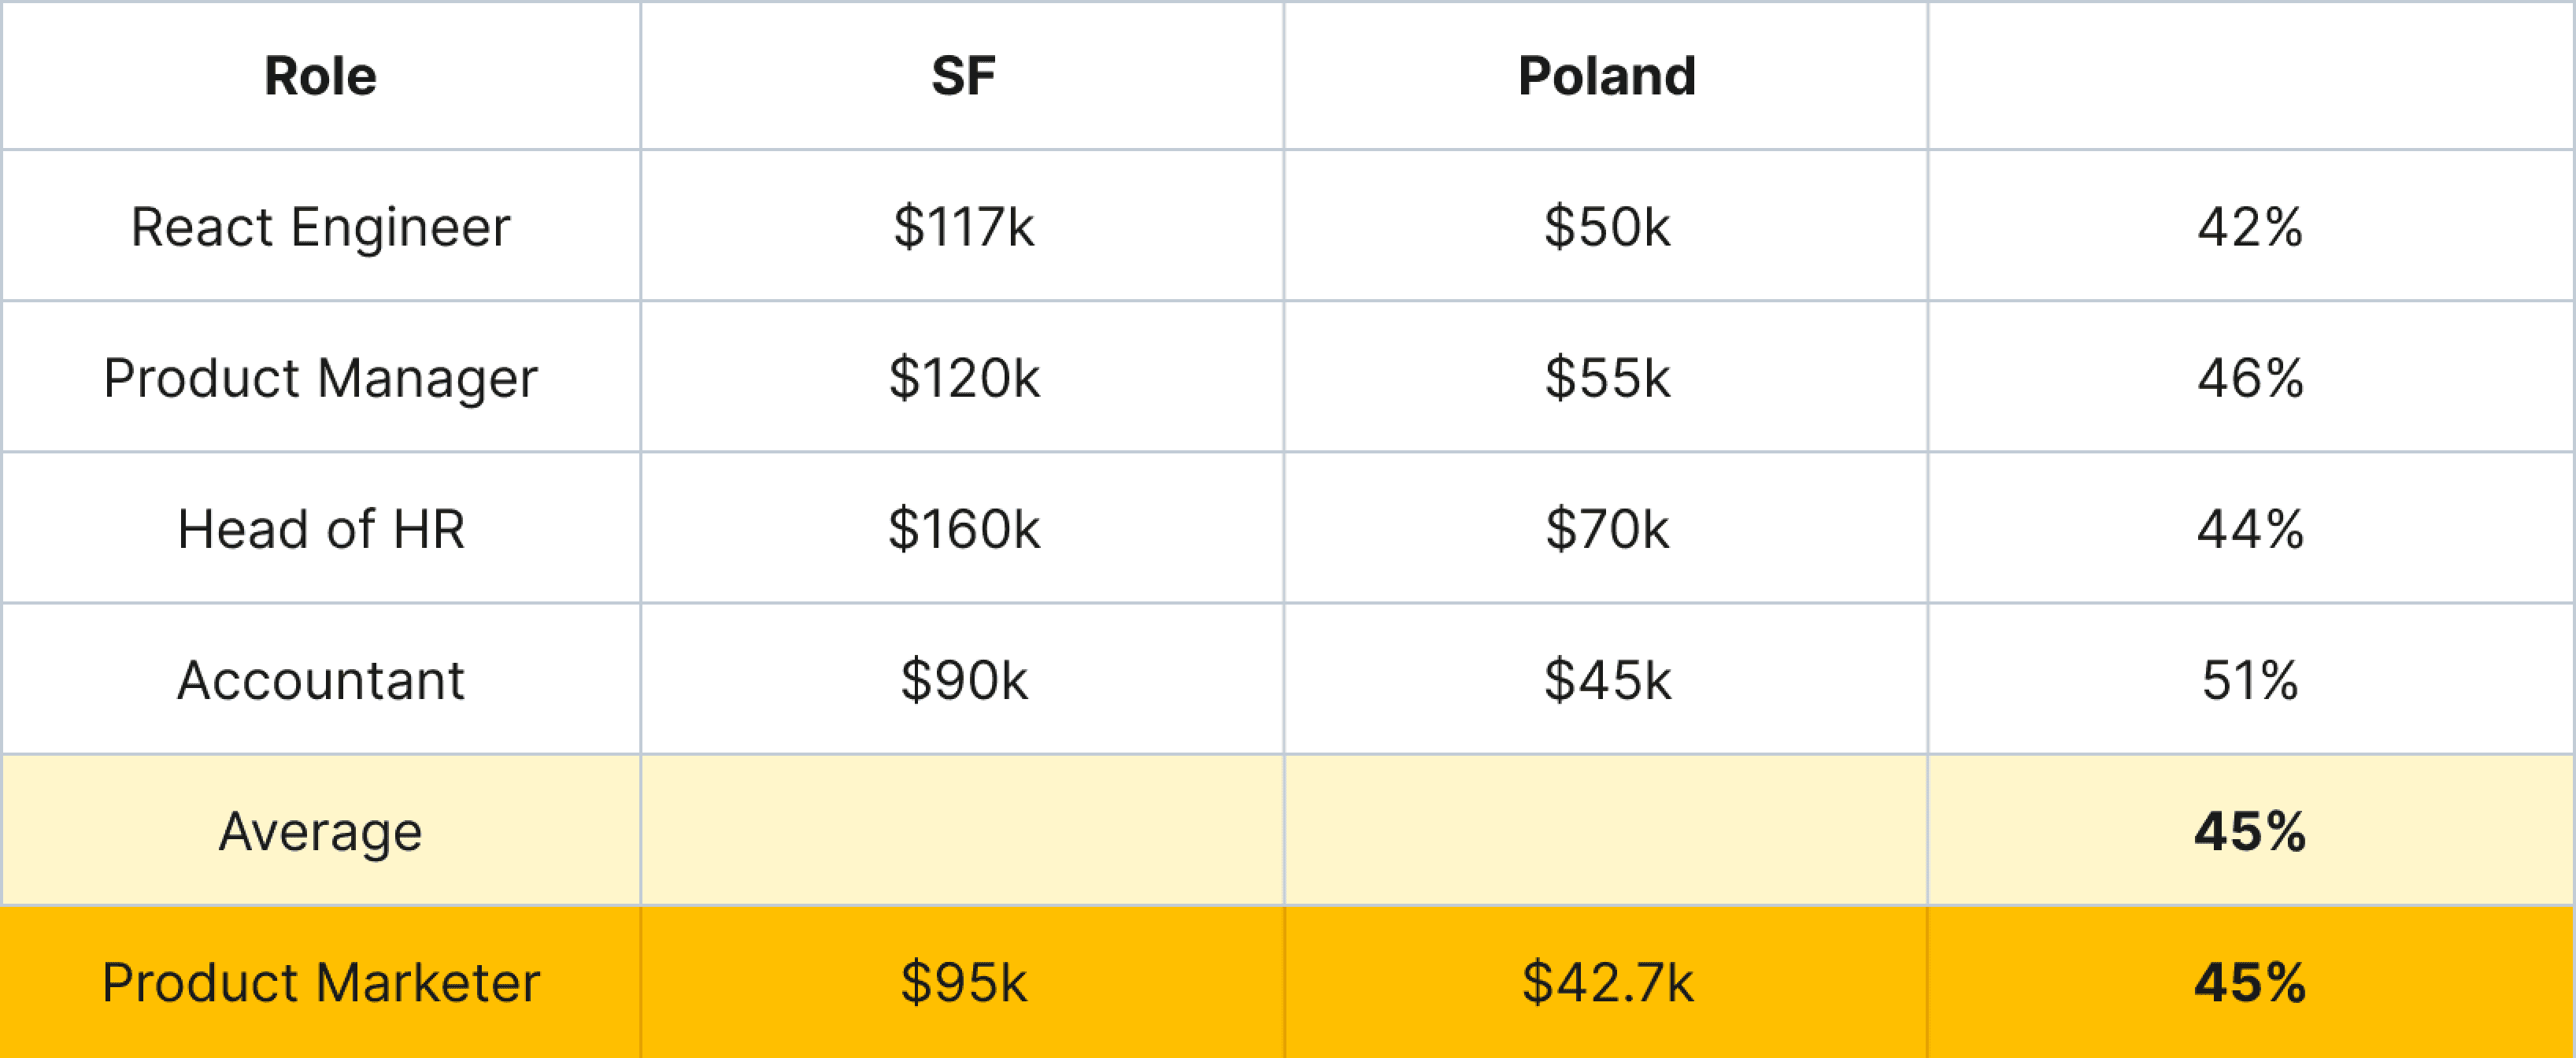Select the Product Manager row label
The width and height of the screenshot is (2576, 1058).
point(321,377)
